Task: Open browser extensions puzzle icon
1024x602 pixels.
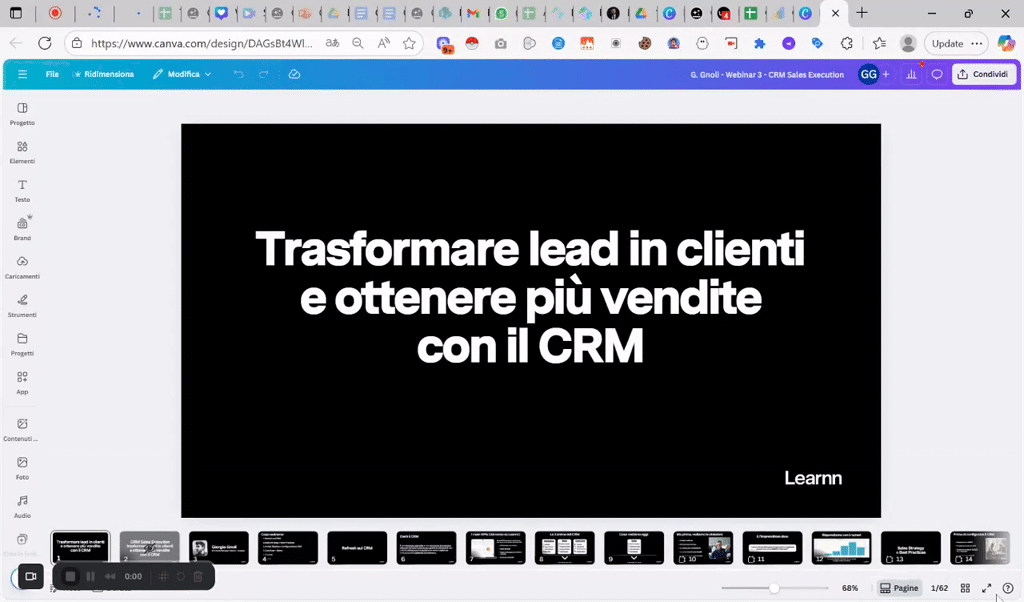Action: pos(846,43)
